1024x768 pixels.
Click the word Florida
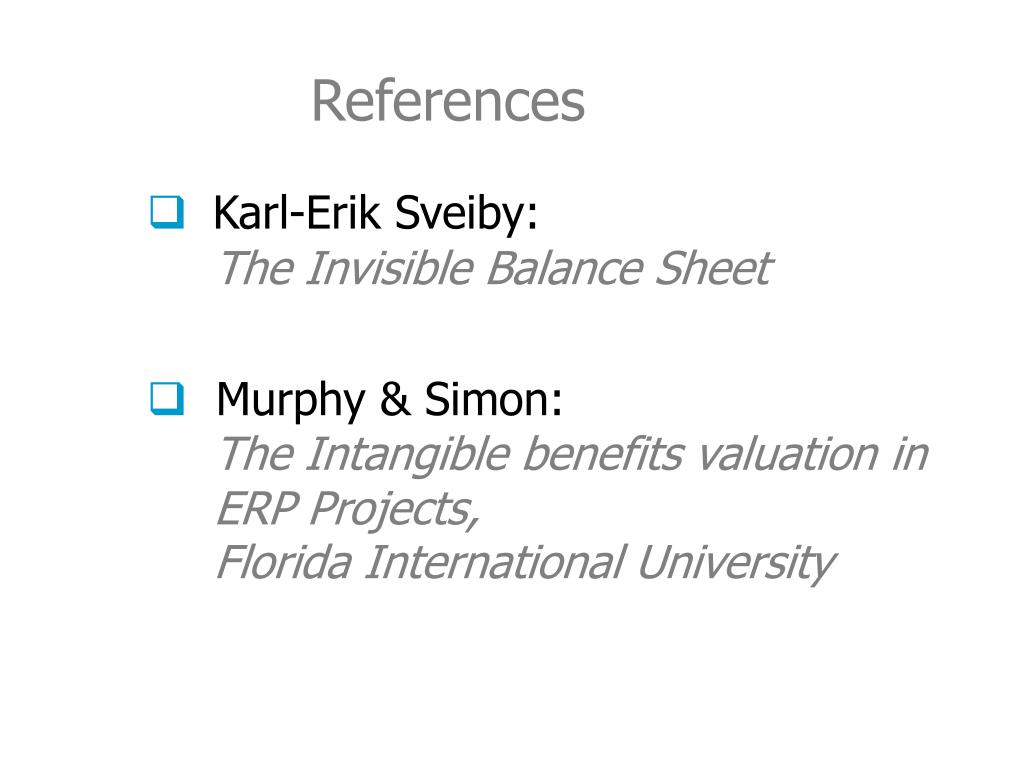[x=285, y=562]
